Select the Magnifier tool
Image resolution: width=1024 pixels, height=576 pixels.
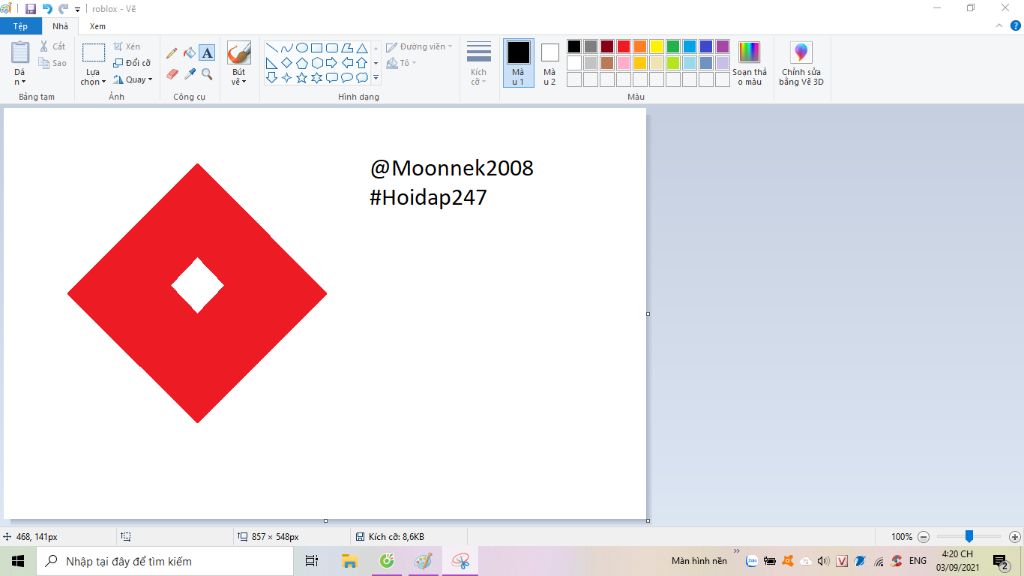tap(207, 74)
